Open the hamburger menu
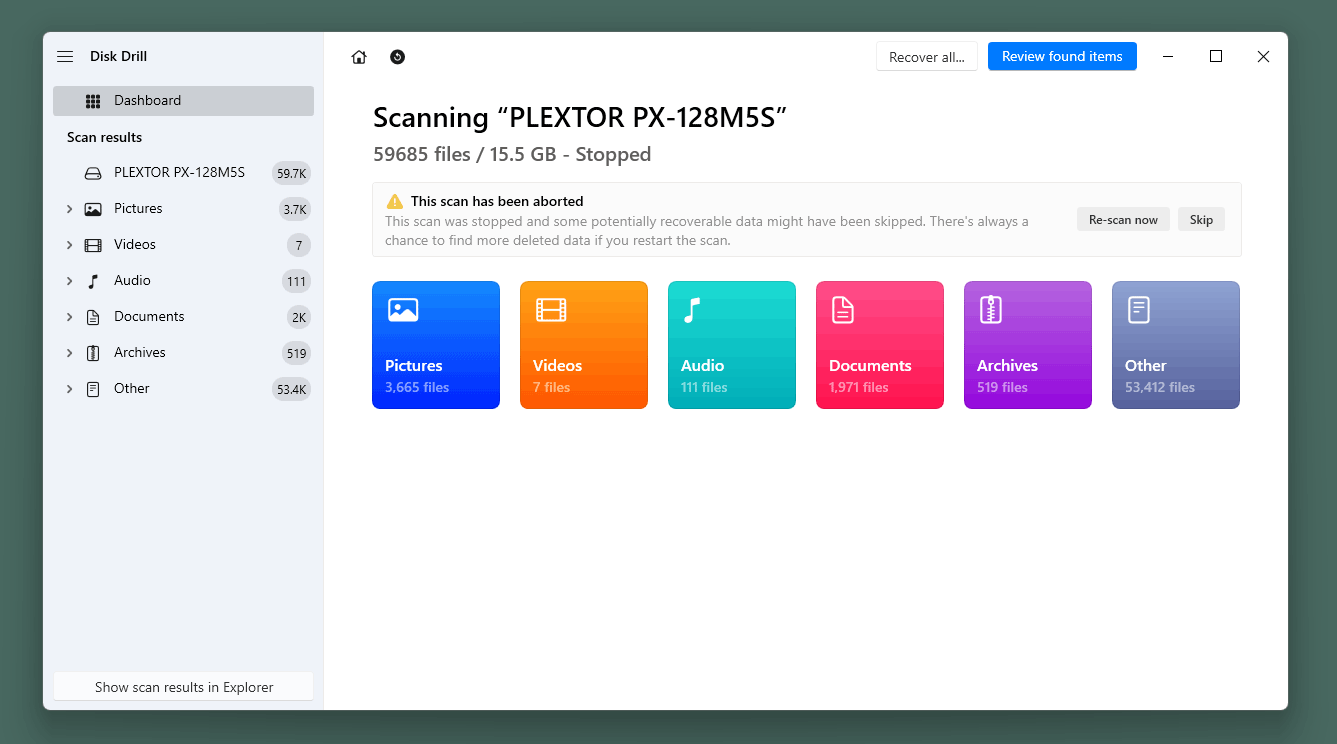The height and width of the screenshot is (744, 1337). tap(65, 57)
